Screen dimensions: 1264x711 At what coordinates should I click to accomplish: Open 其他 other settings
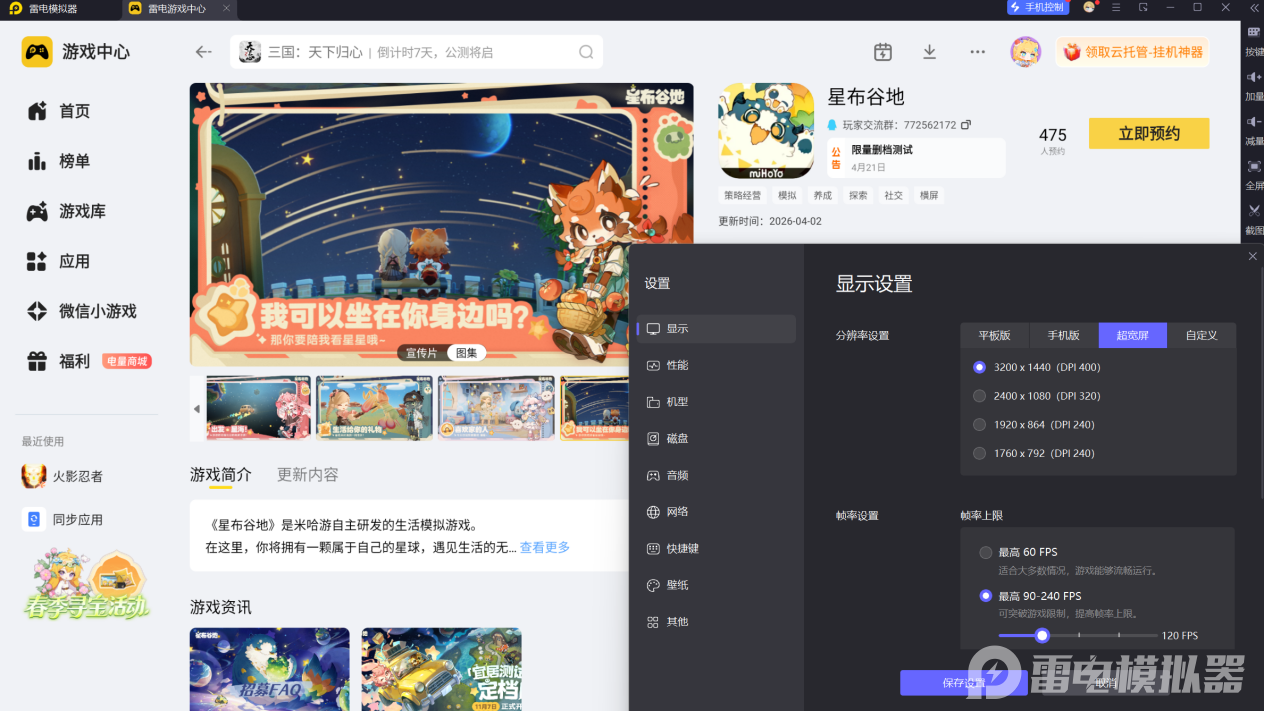716,621
